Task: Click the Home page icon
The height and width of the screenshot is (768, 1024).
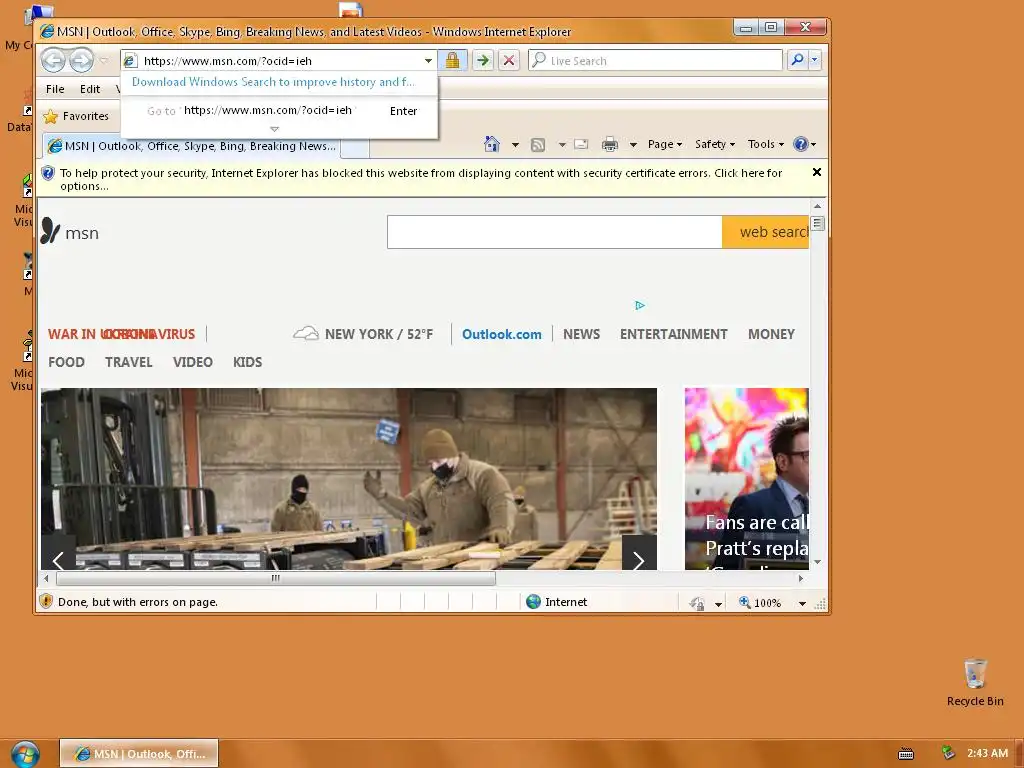Action: (492, 144)
